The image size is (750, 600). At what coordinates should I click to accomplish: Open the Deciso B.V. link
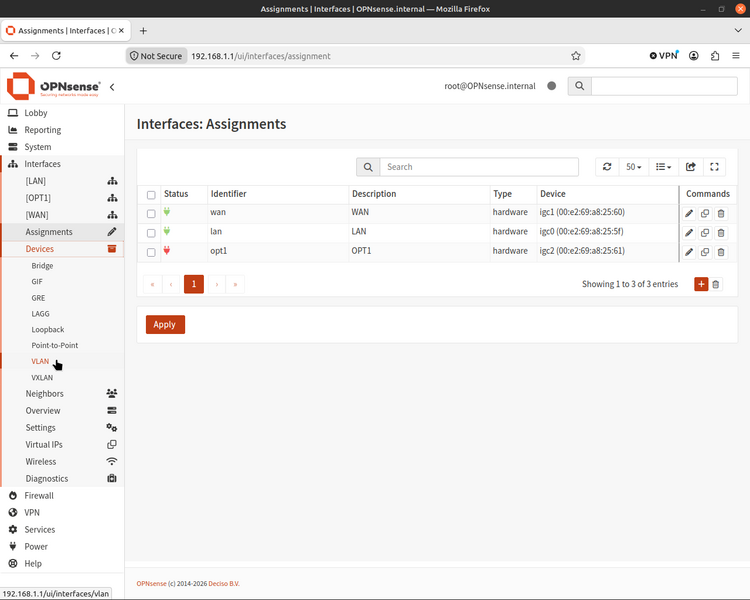[x=224, y=584]
